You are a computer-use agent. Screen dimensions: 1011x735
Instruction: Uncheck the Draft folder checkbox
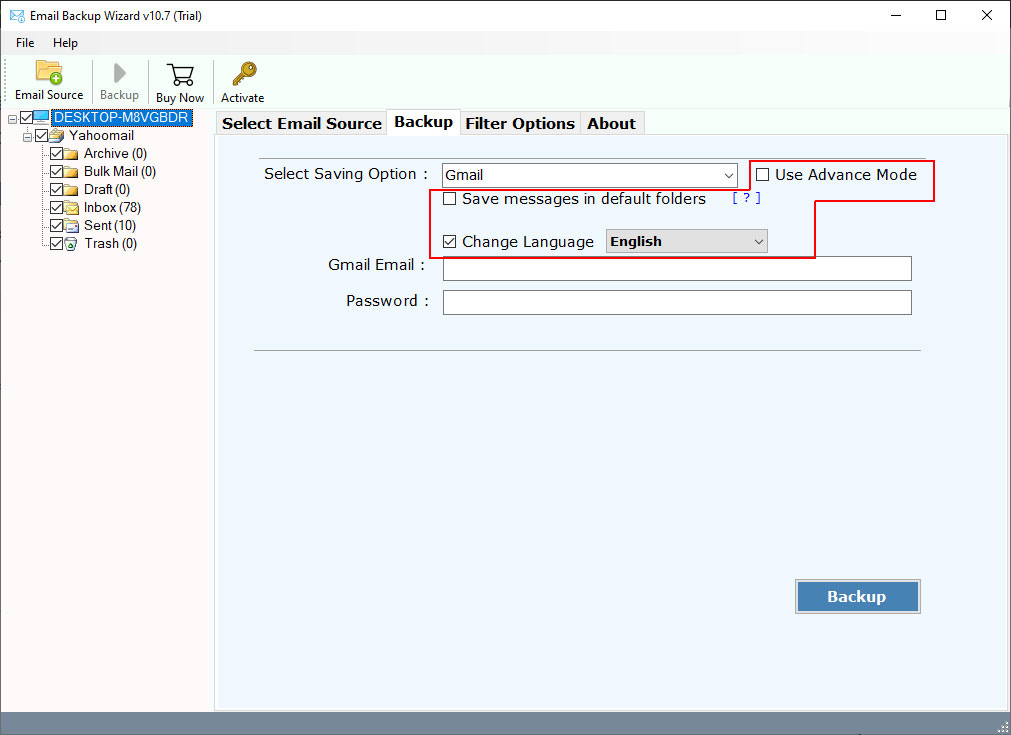(57, 190)
